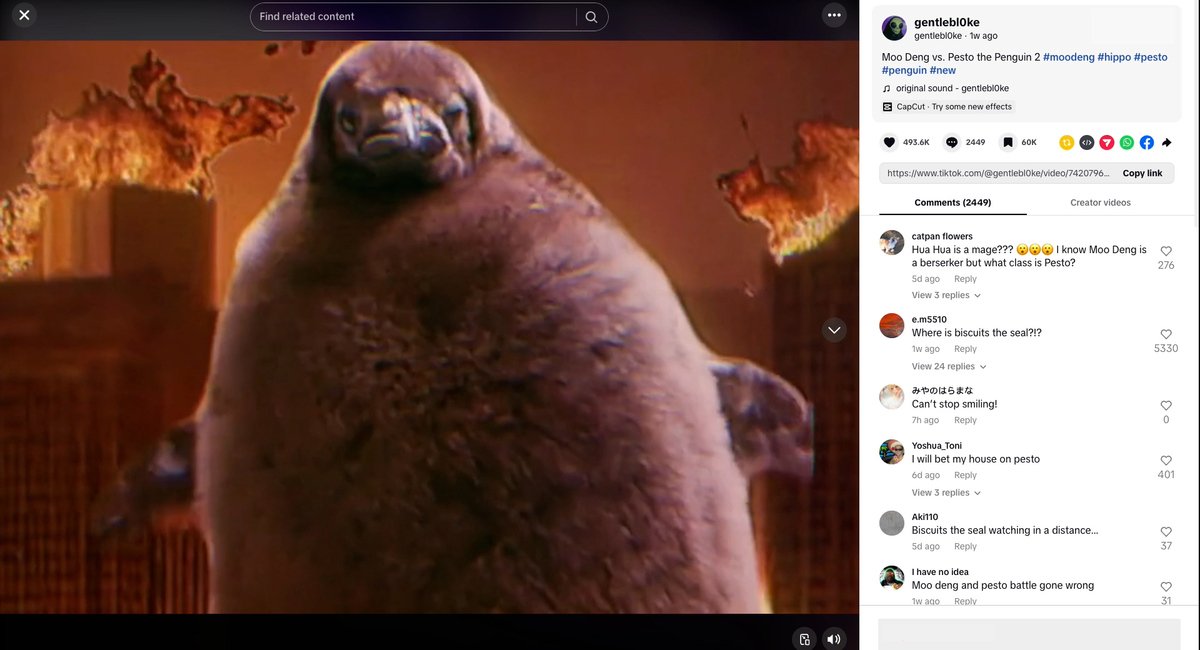1200x650 pixels.
Task: Select the Comments (2449) tab
Action: (952, 203)
